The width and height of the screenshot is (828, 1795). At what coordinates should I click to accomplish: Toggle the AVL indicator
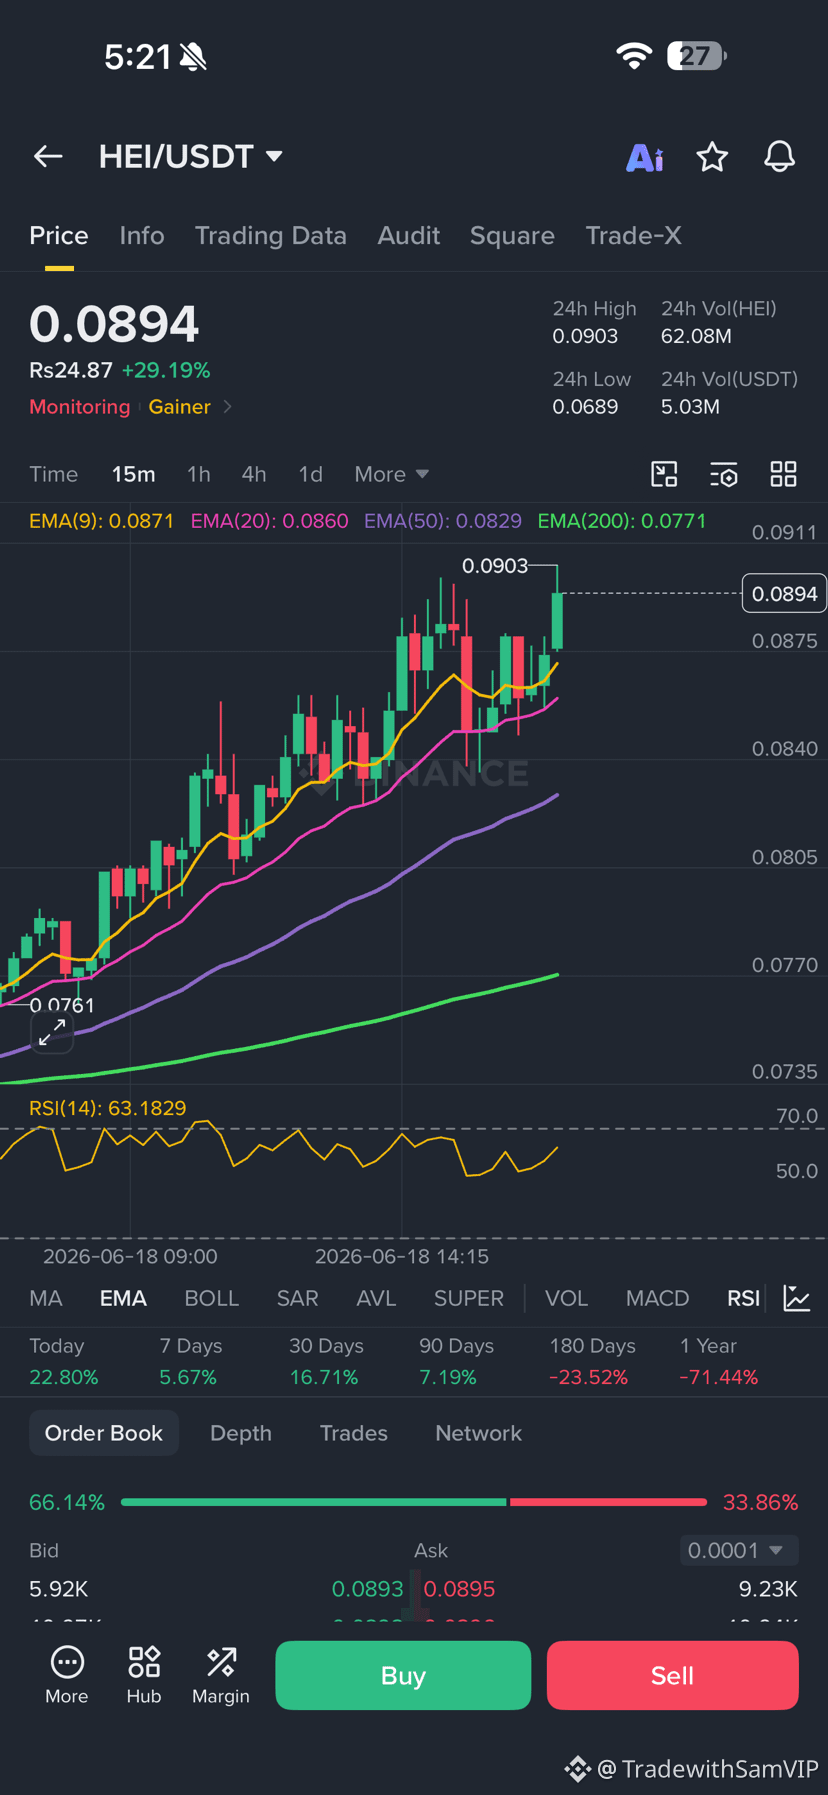377,1298
